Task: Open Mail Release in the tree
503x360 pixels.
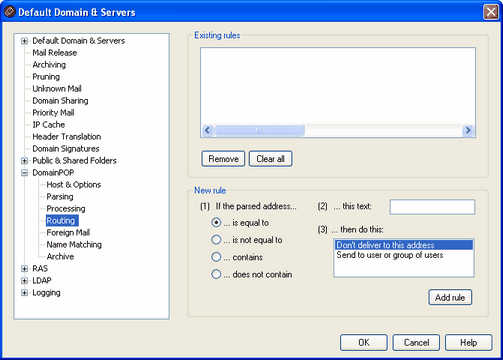Action: pyautogui.click(x=55, y=53)
